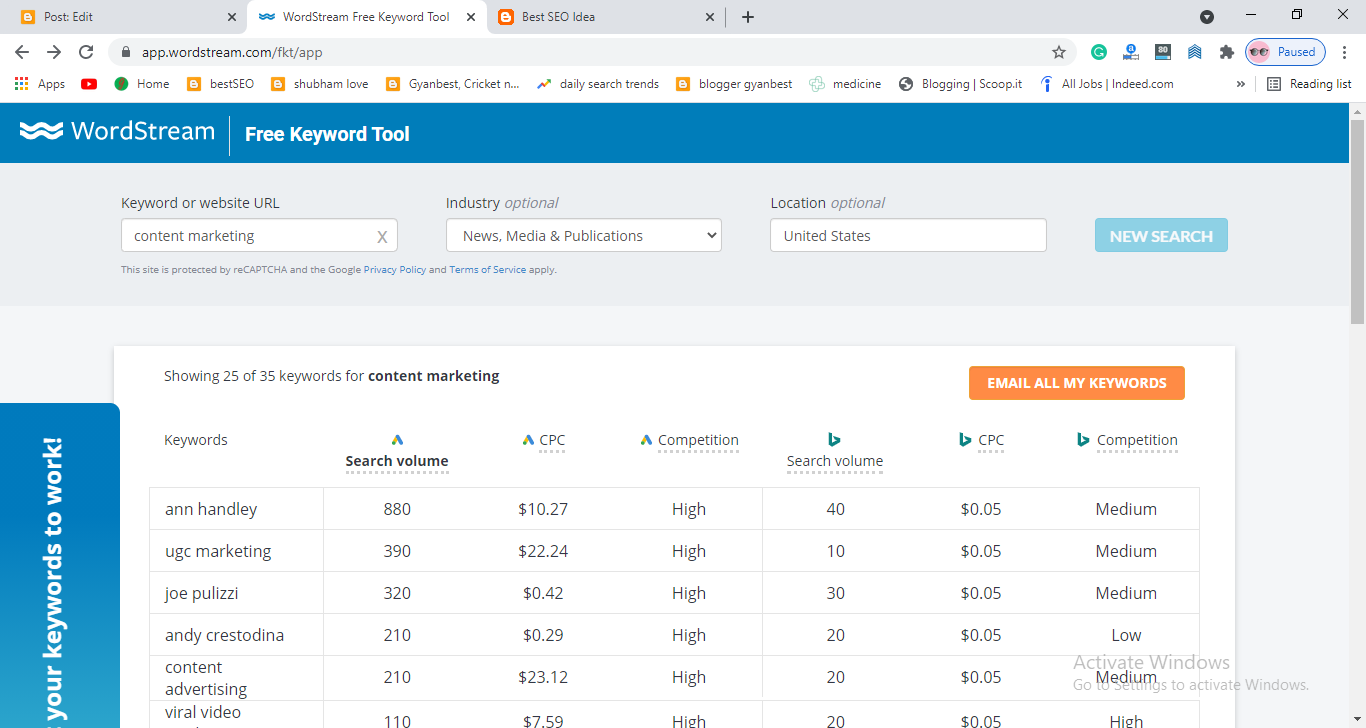Click the $10.27 CPC value
Screen dimensions: 1366x728
coord(543,509)
